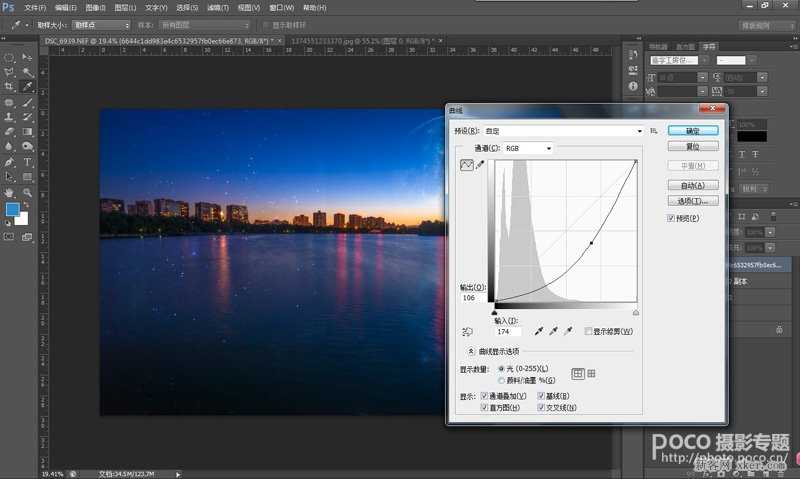
Task: Enable the 显示修剪(W) show clipping checkbox
Action: point(588,332)
